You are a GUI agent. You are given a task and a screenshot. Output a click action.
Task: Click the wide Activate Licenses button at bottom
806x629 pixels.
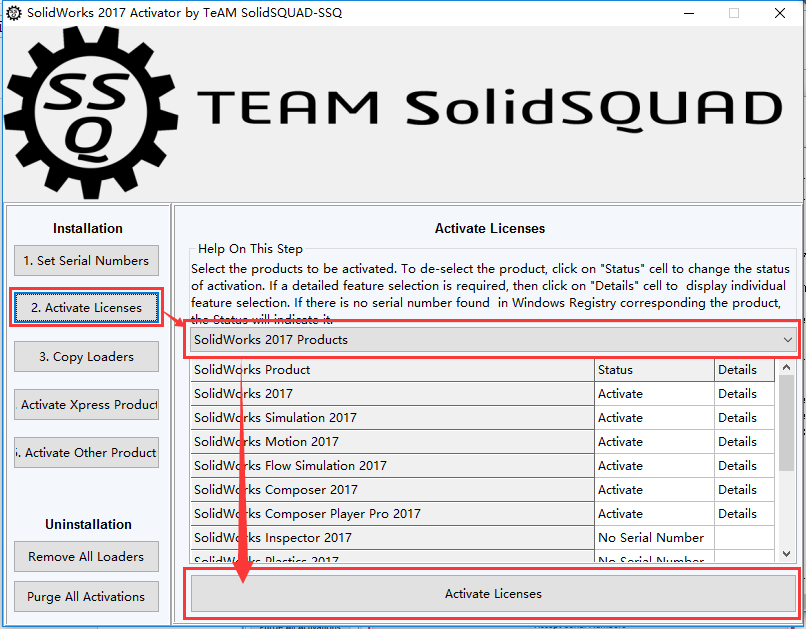point(493,594)
